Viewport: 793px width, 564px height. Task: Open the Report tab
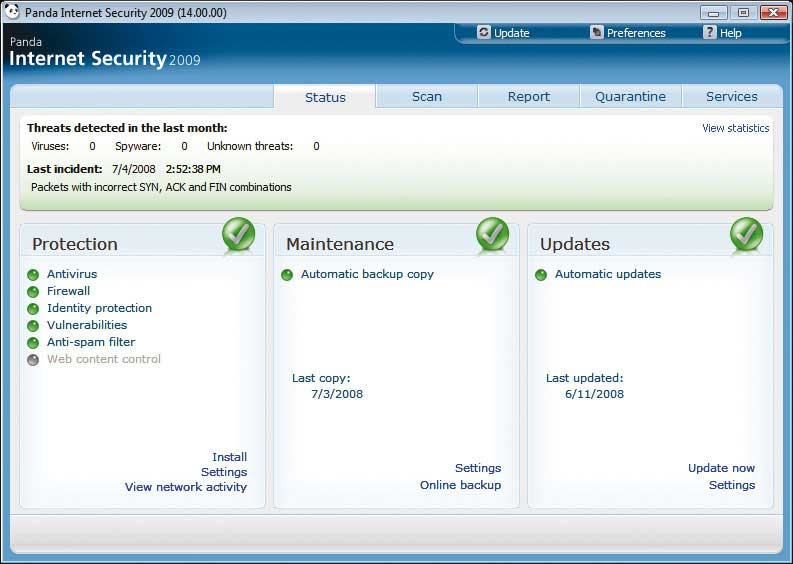[x=528, y=96]
